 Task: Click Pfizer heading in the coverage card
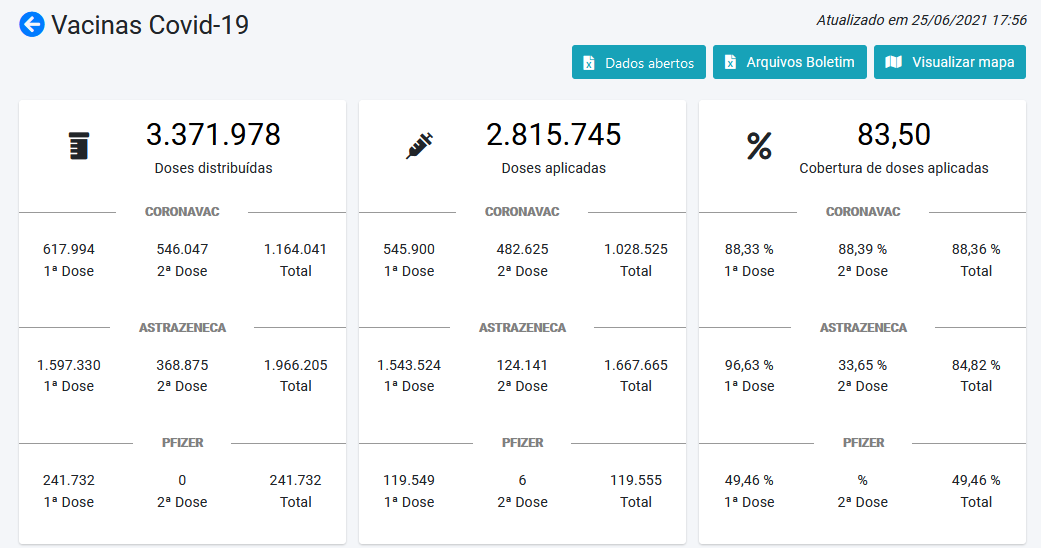point(863,443)
